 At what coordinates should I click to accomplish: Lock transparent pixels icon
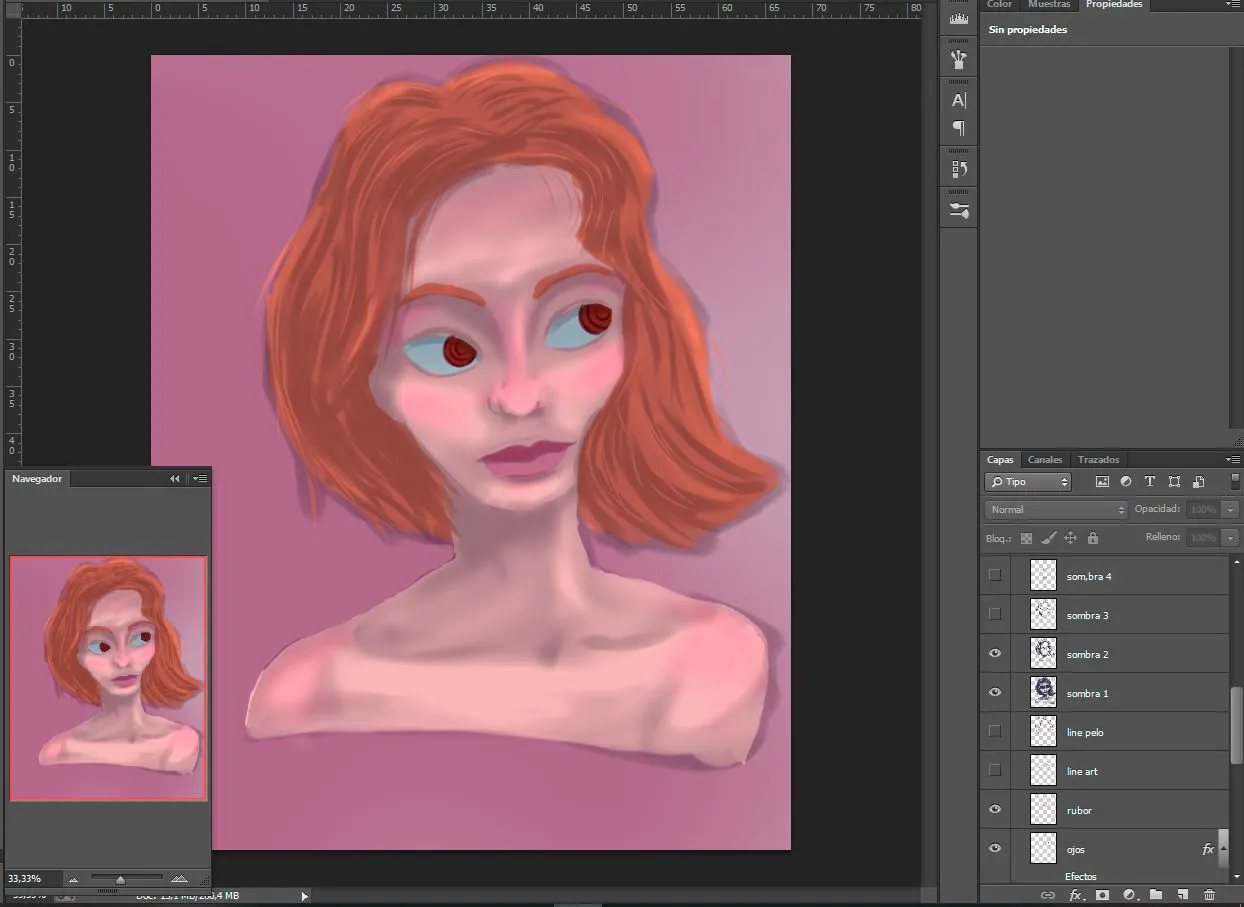[x=1026, y=538]
